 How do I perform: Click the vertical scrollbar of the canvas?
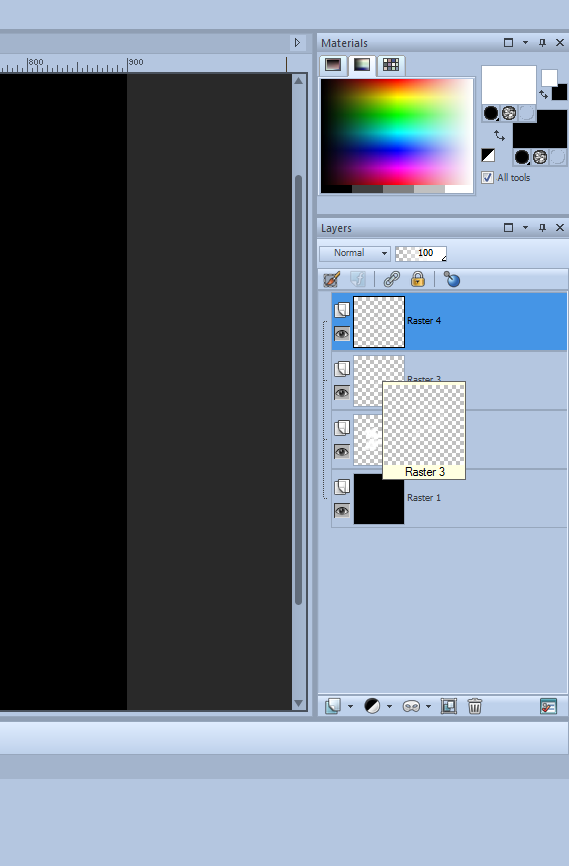pos(299,390)
